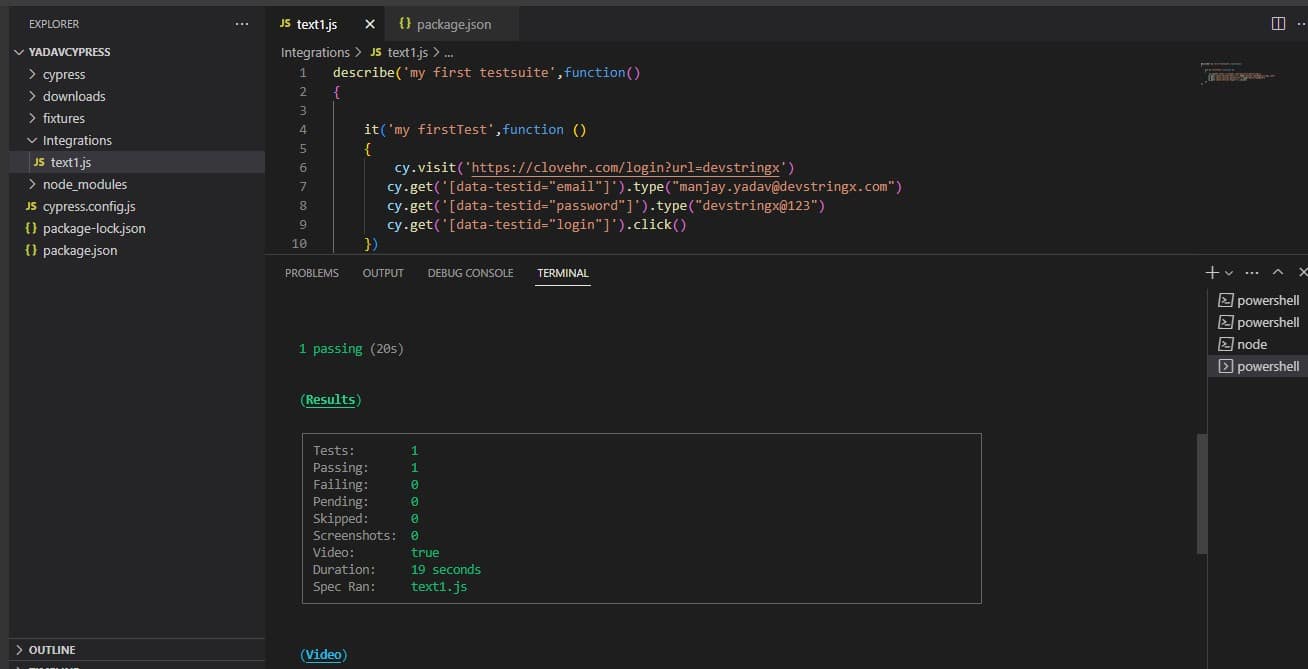Click the Results heading in terminal
The image size is (1308, 669).
330,400
